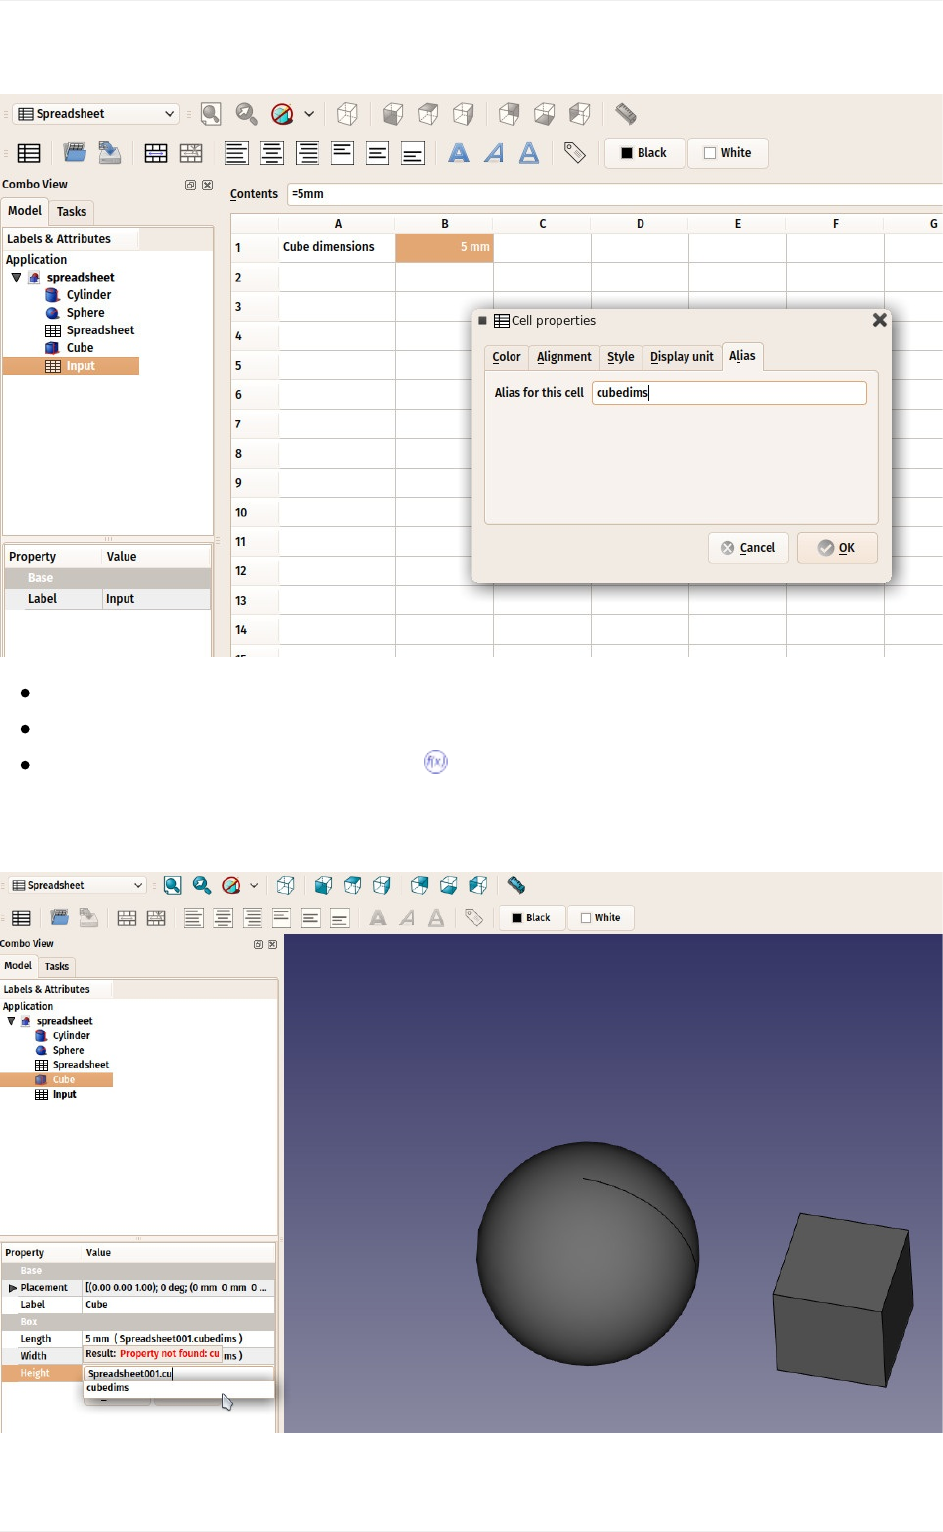Apply italic text style in top screenshot
Viewport: 943px width, 1532px height.
(494, 153)
